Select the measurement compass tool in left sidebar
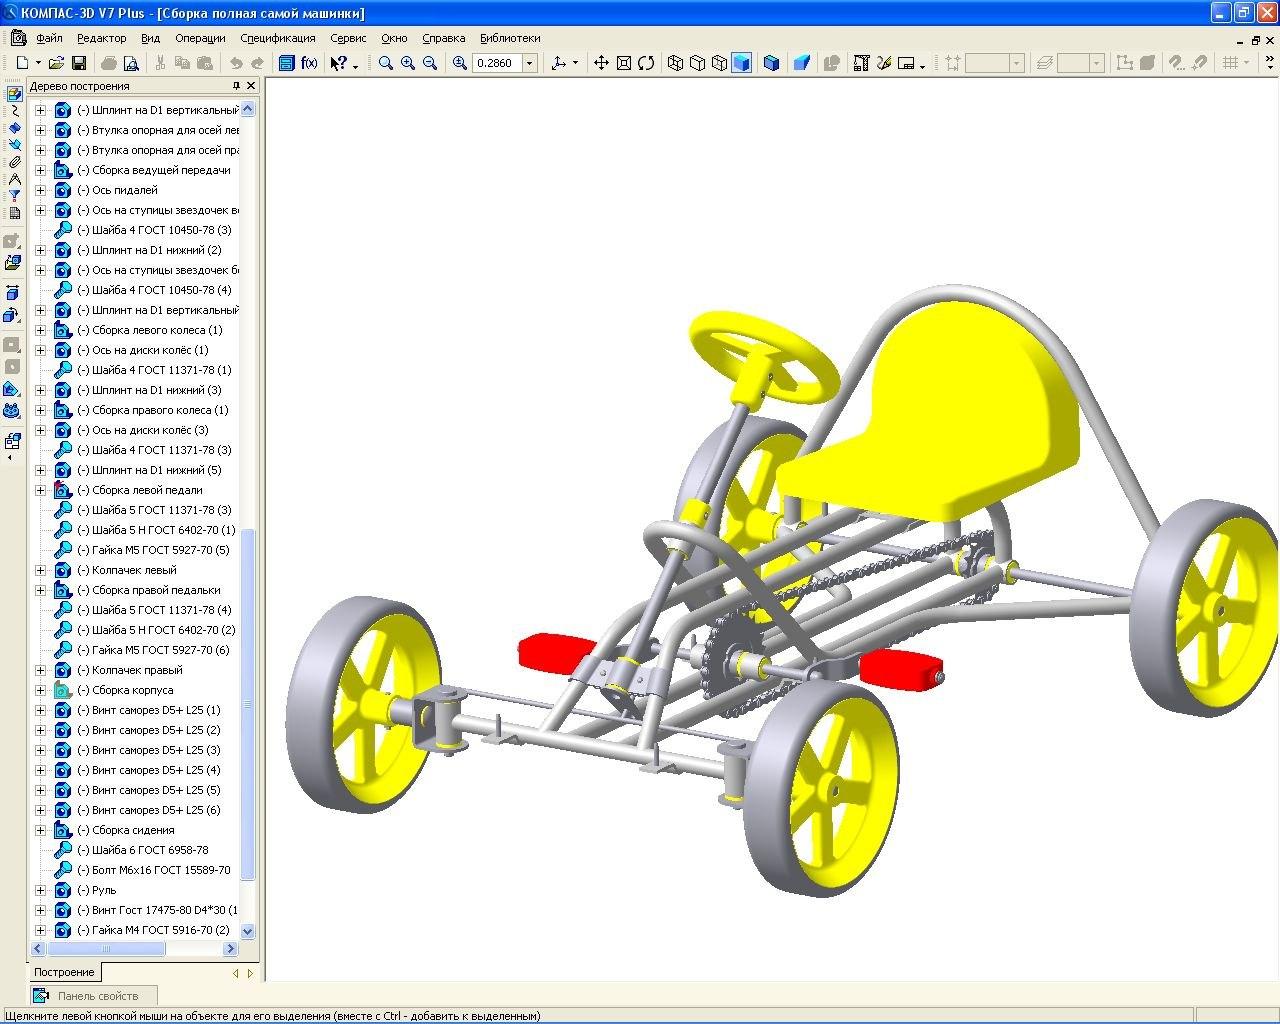This screenshot has width=1280, height=1024. point(14,178)
